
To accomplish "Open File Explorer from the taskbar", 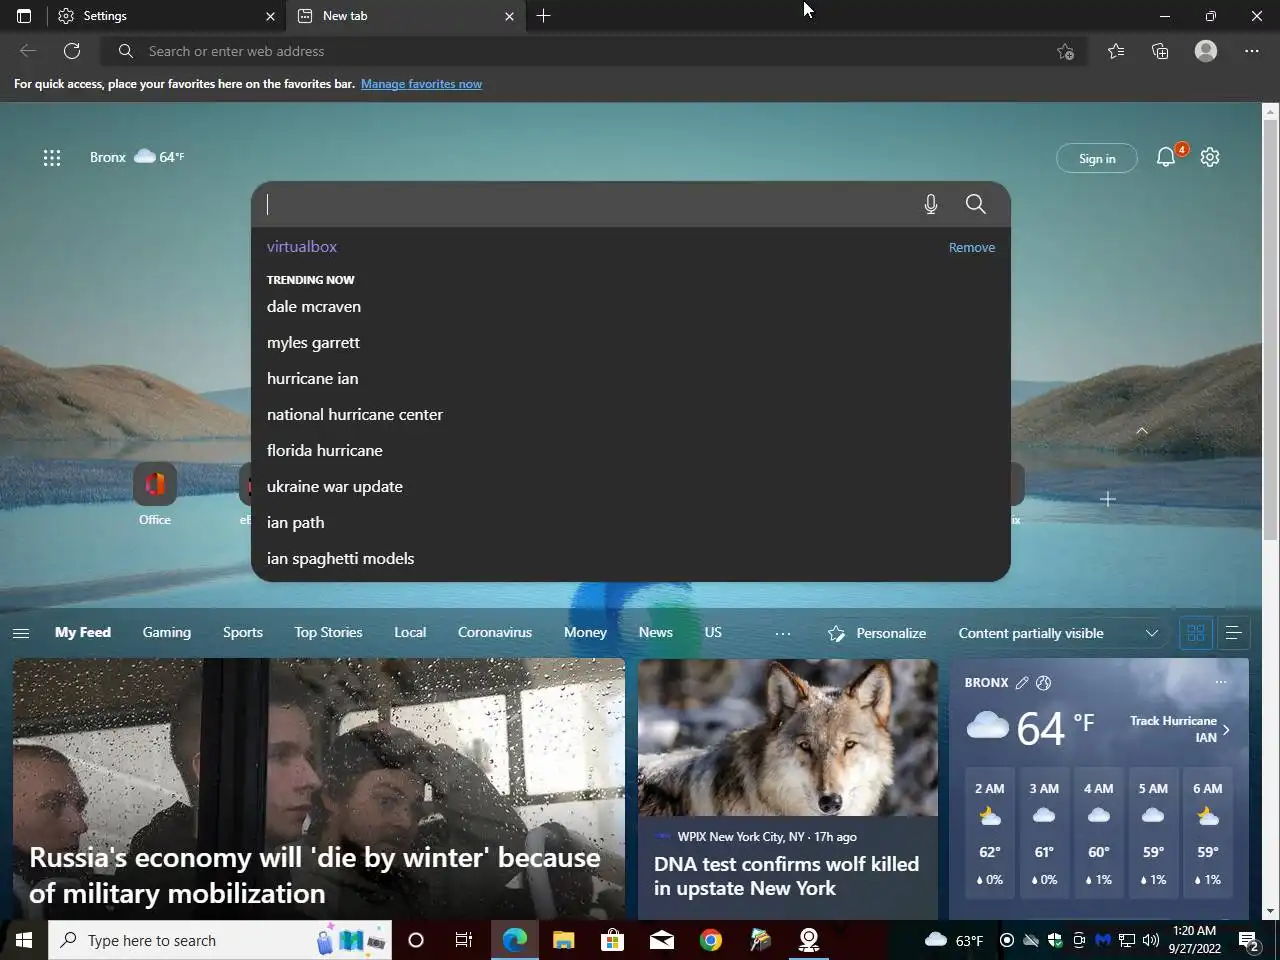I will click(563, 940).
